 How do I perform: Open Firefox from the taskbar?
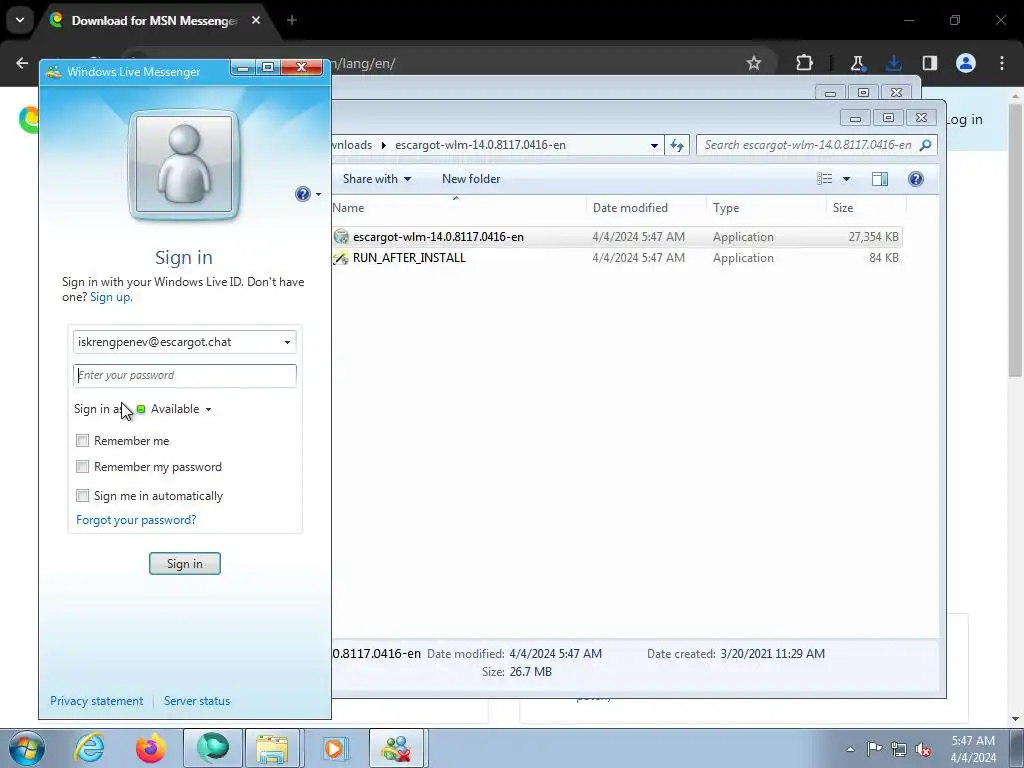150,748
